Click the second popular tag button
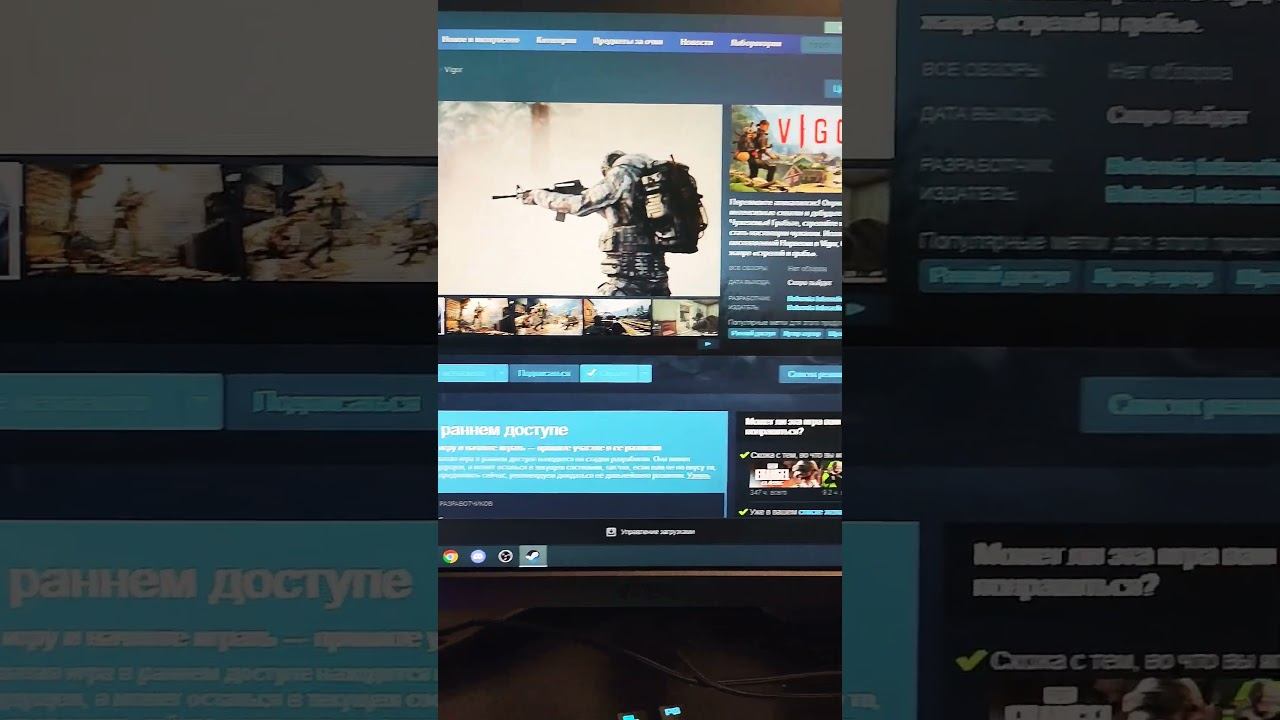Image resolution: width=1280 pixels, height=720 pixels. pyautogui.click(x=803, y=333)
